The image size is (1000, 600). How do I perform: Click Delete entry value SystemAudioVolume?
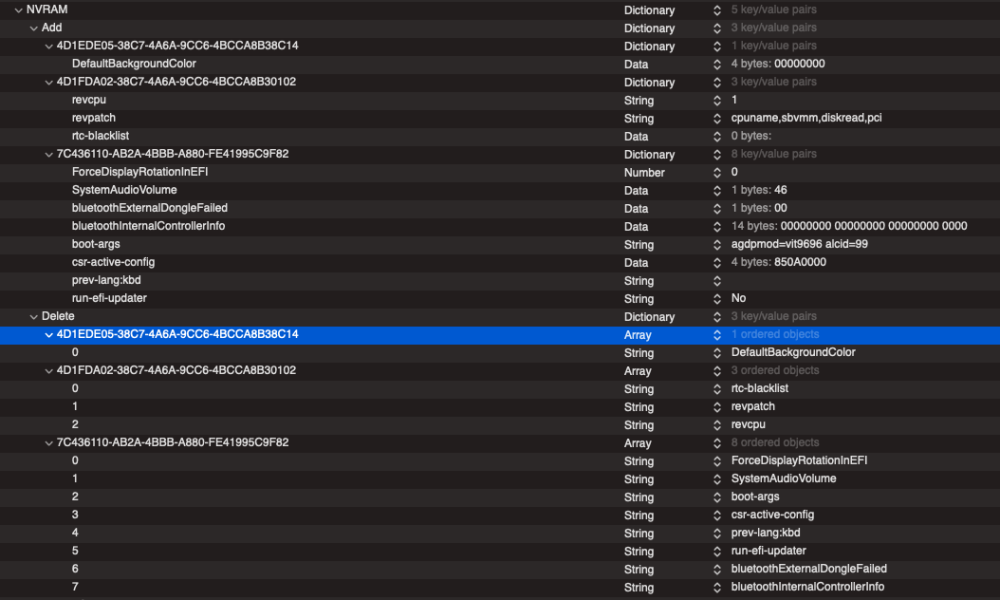[x=784, y=479]
